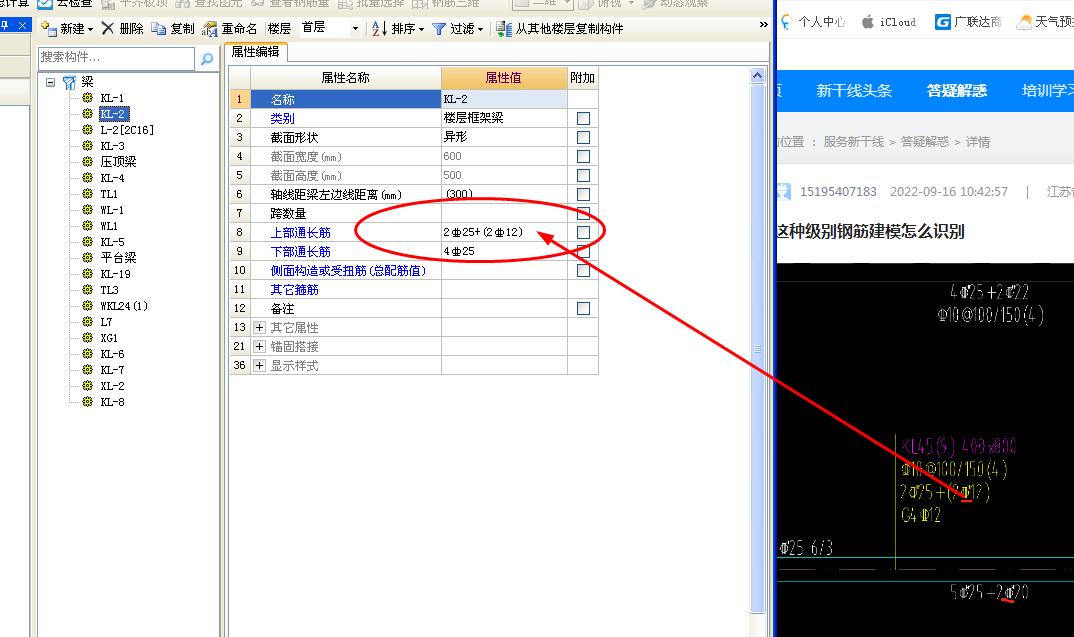The width and height of the screenshot is (1074, 637).
Task: Open 培训学习 nav tab on webpage
Action: click(x=1047, y=90)
